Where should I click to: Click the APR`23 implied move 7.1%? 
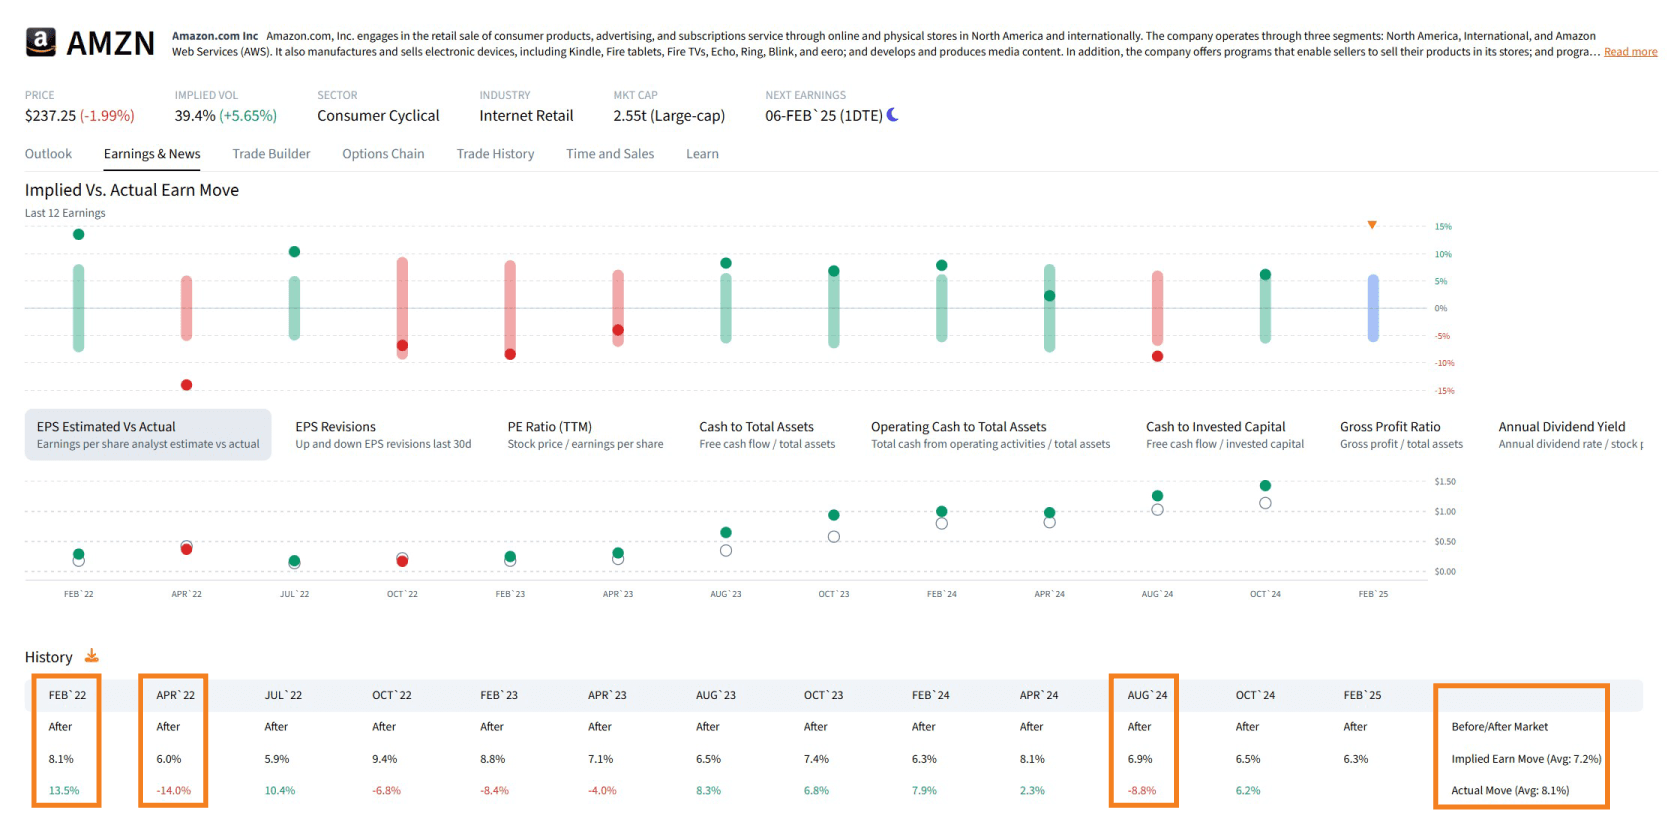[600, 759]
